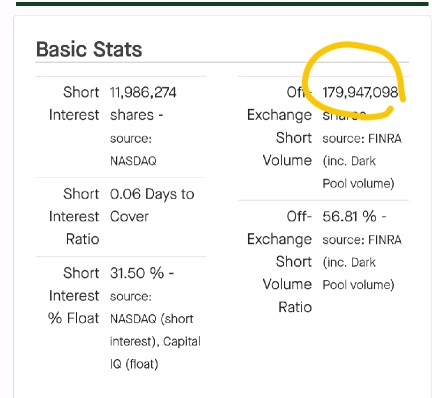Click NASDAQ (short interest) source text
Image resolution: width=432 pixels, height=398 pixels.
point(152,330)
